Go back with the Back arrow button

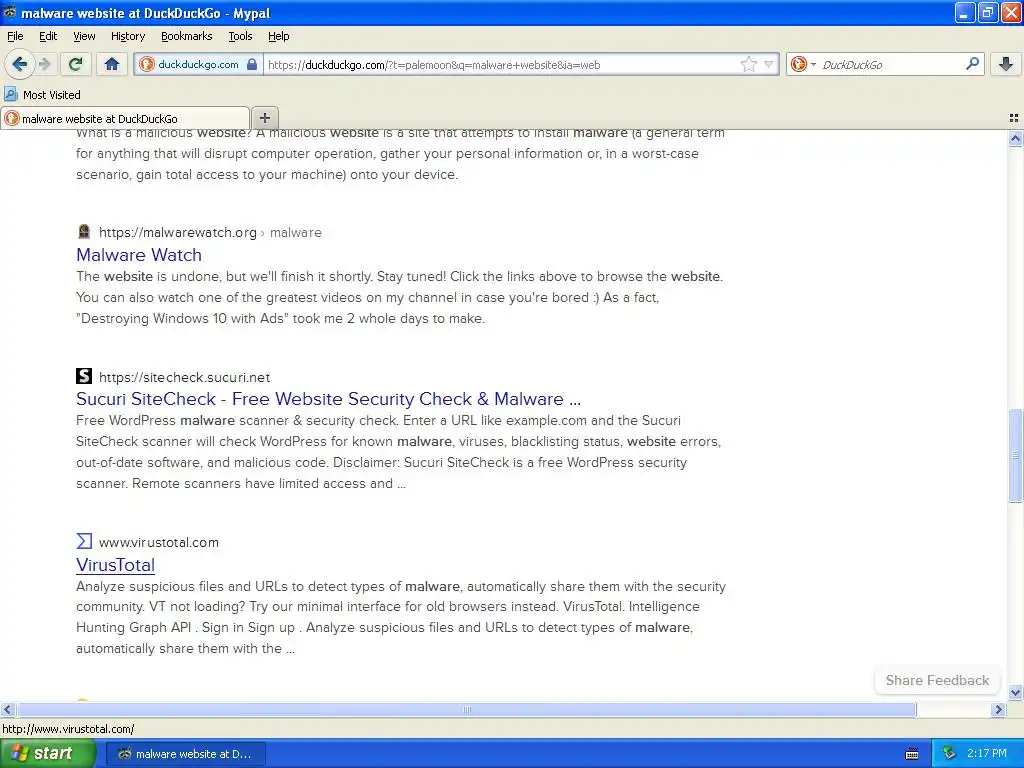tap(20, 64)
